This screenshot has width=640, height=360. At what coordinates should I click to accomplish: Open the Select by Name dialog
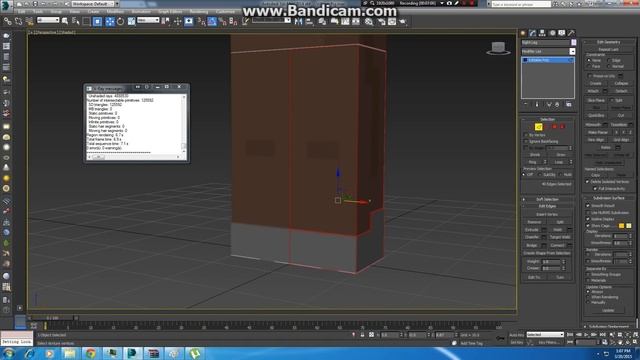(x=76, y=21)
